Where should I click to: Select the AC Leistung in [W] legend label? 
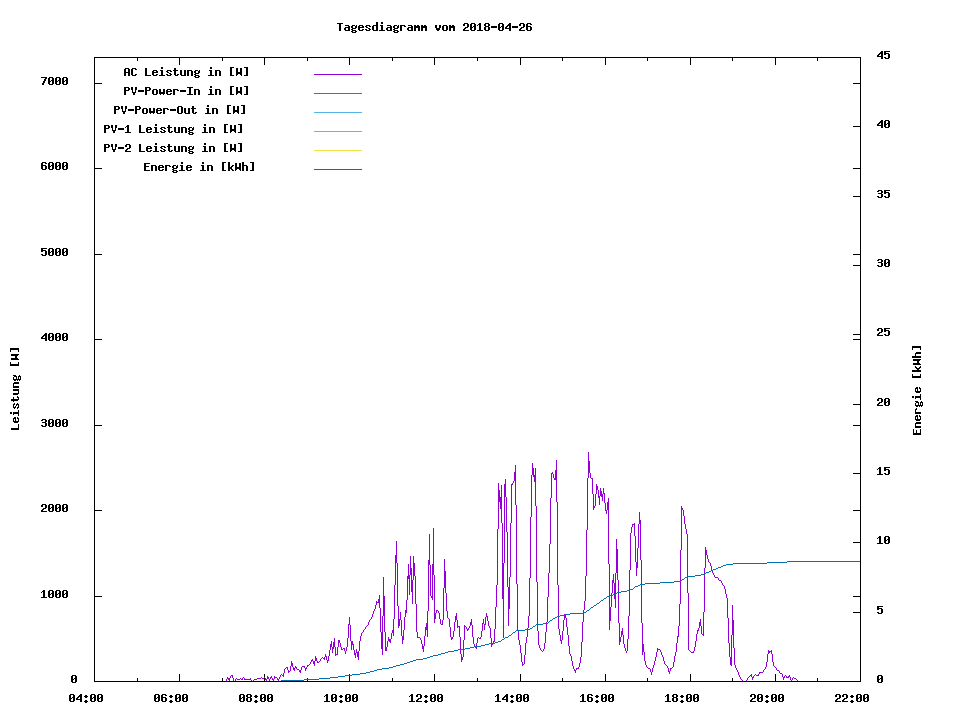click(x=186, y=72)
